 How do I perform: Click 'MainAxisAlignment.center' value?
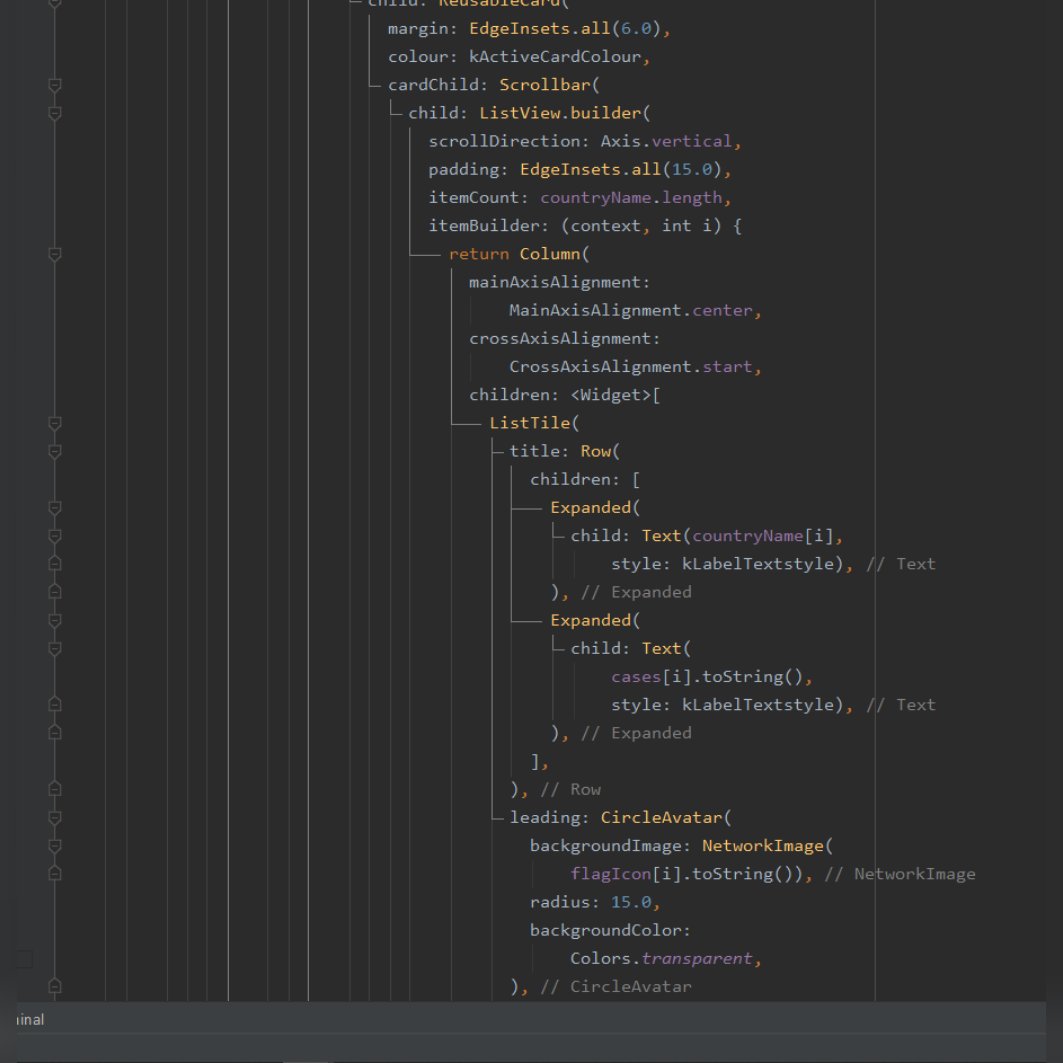[630, 310]
